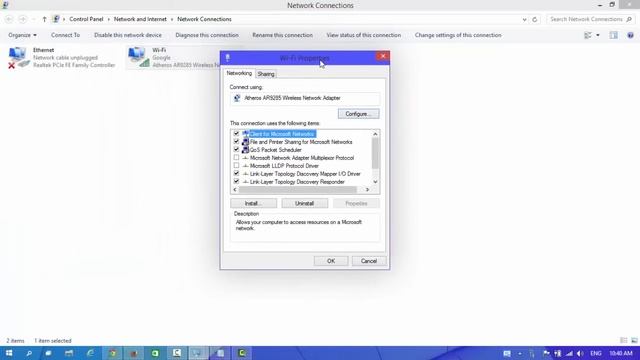Click Disable this network device
Screen dimensions: 640x360
[128, 36]
